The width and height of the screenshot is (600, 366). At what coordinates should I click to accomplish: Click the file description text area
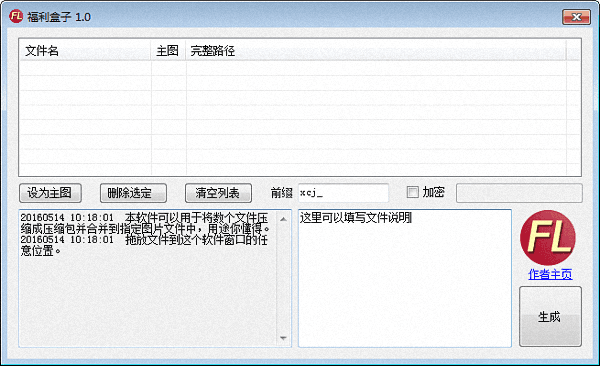tap(405, 278)
